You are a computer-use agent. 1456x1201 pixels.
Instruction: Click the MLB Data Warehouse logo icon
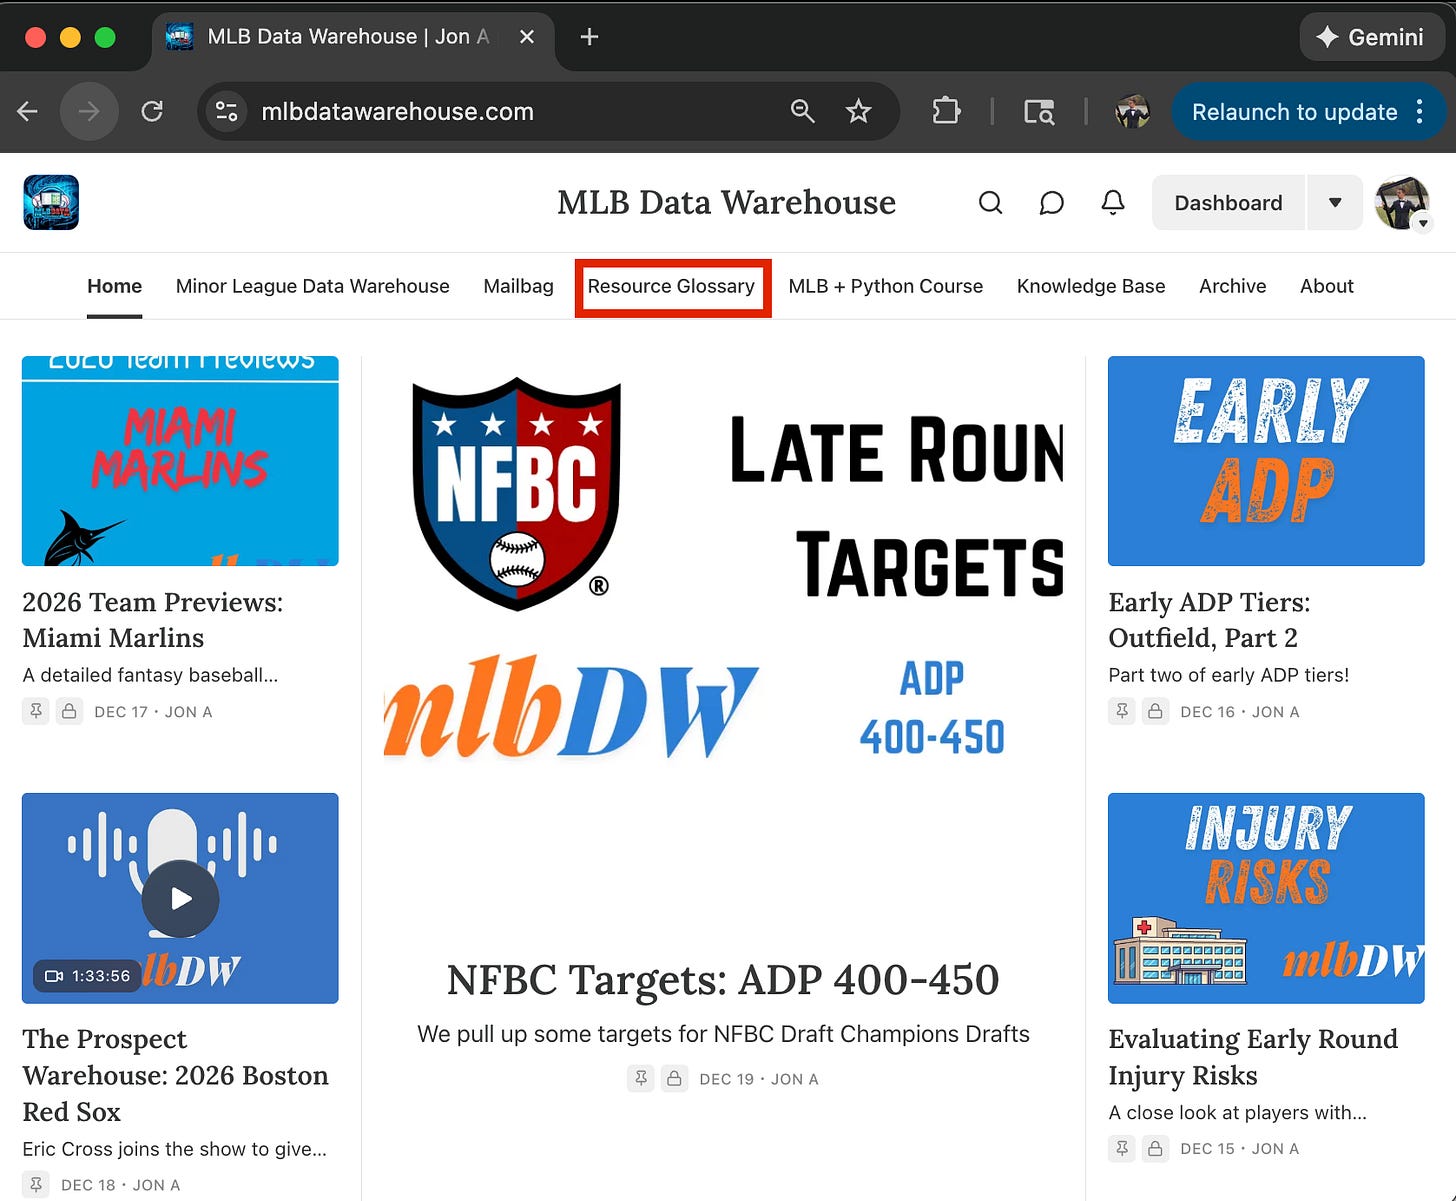[x=51, y=203]
